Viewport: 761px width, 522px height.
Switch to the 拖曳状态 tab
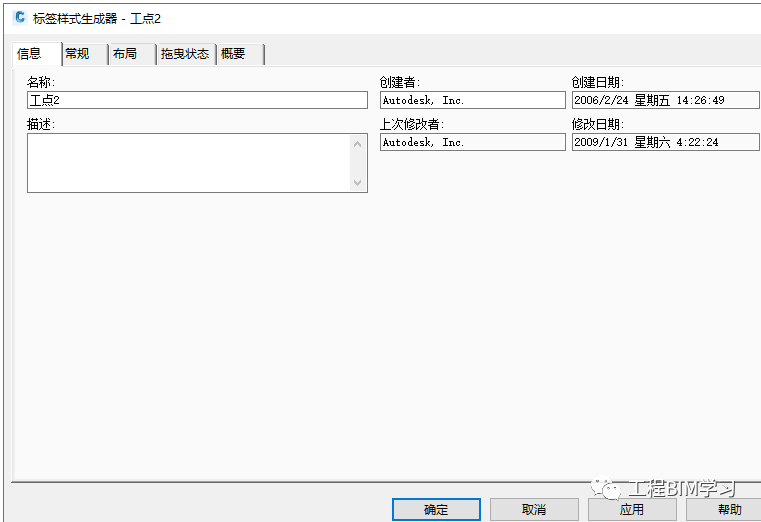(x=187, y=54)
